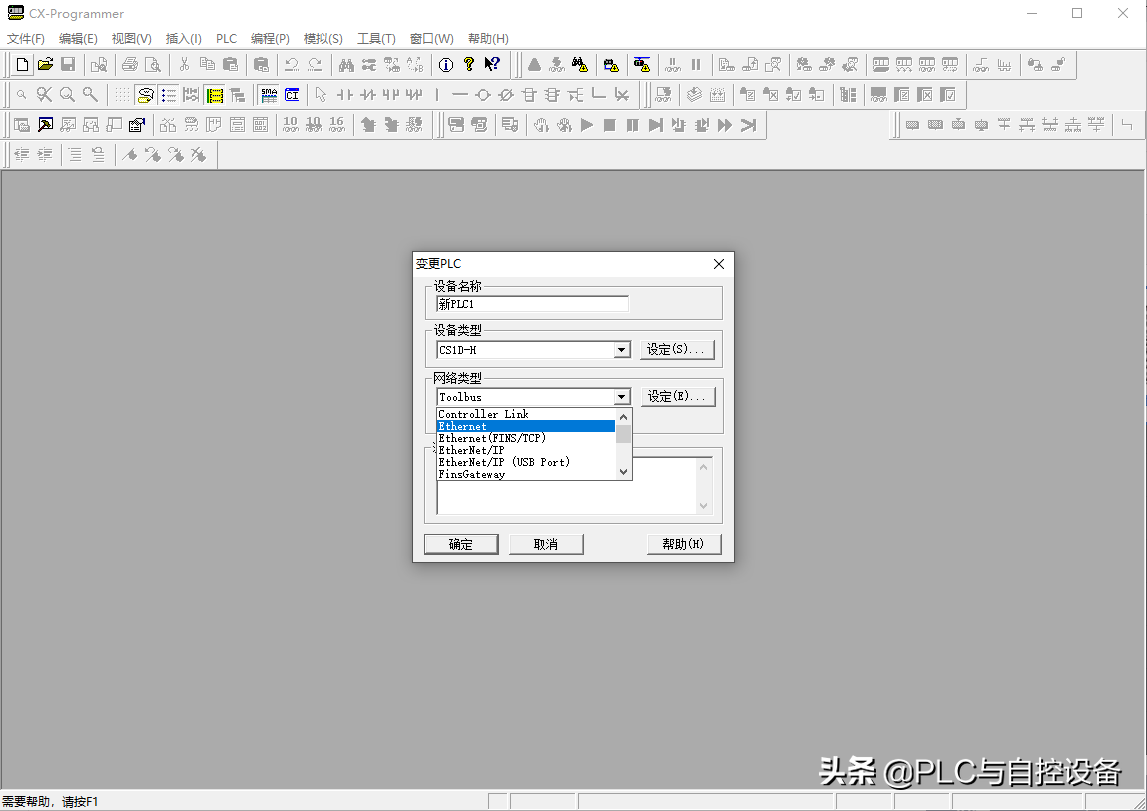Image resolution: width=1147 pixels, height=811 pixels.
Task: Select Ethernet(FINS/TCP) from network list
Action: tap(492, 438)
